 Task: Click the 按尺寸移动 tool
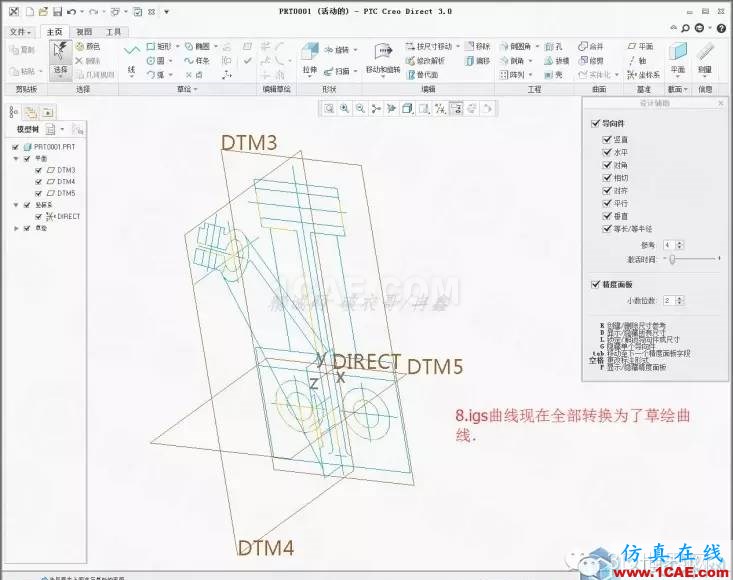point(429,46)
